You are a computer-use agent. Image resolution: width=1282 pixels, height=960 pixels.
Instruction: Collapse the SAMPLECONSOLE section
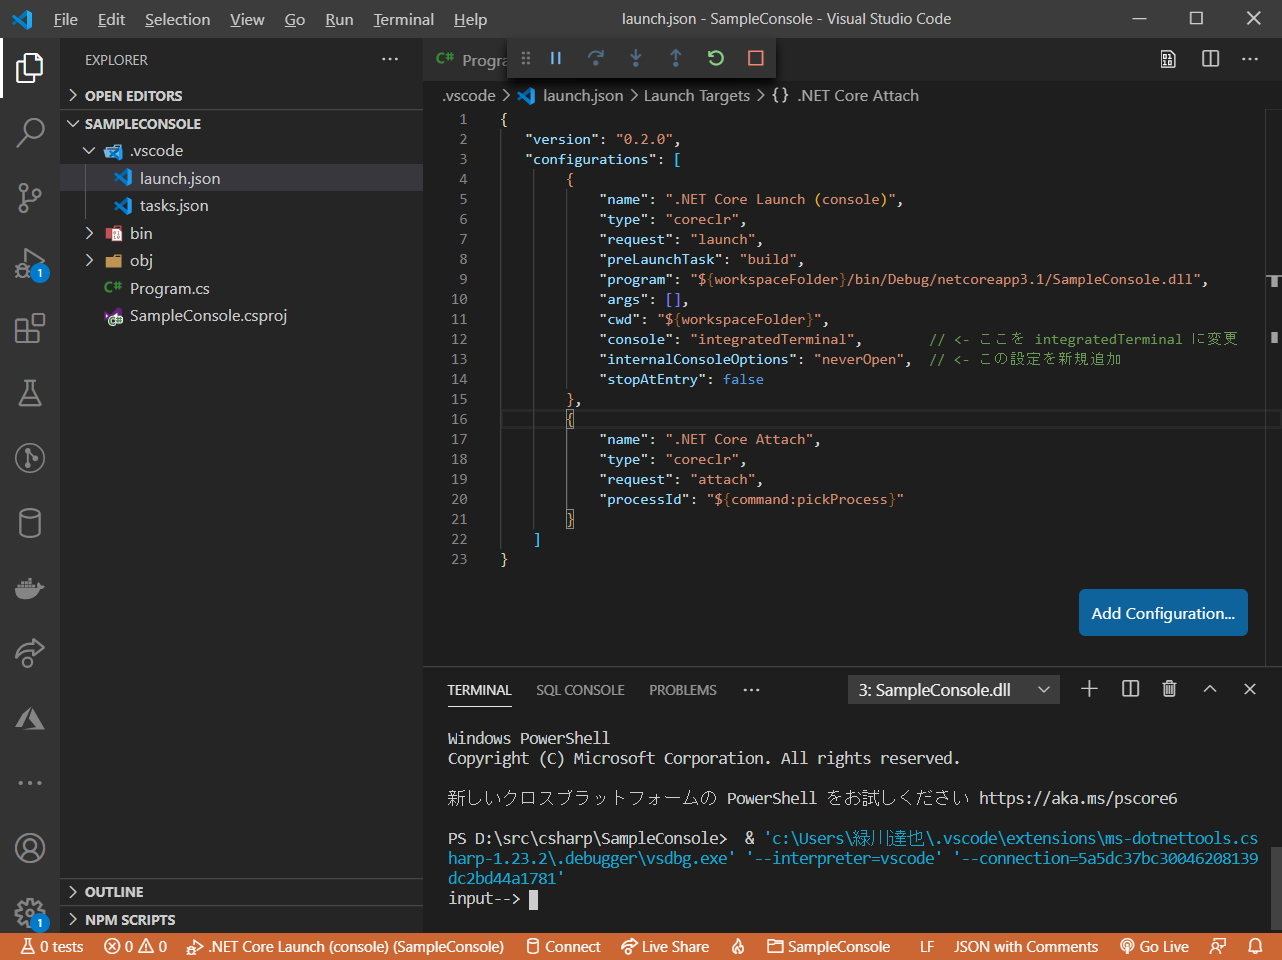pyautogui.click(x=241, y=124)
